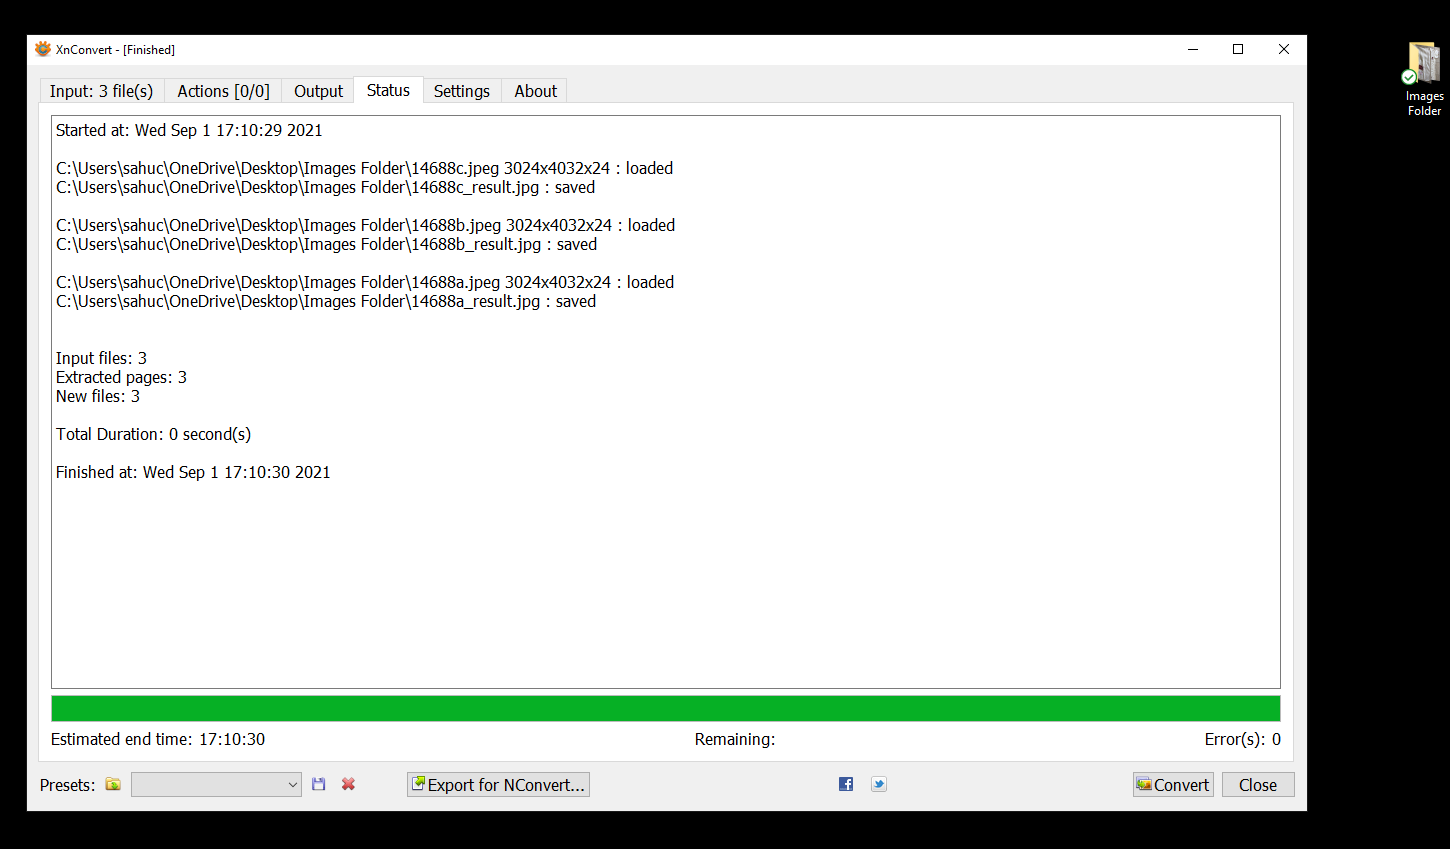Click the 14688b.jpeg loaded log line
This screenshot has width=1450, height=849.
click(365, 225)
